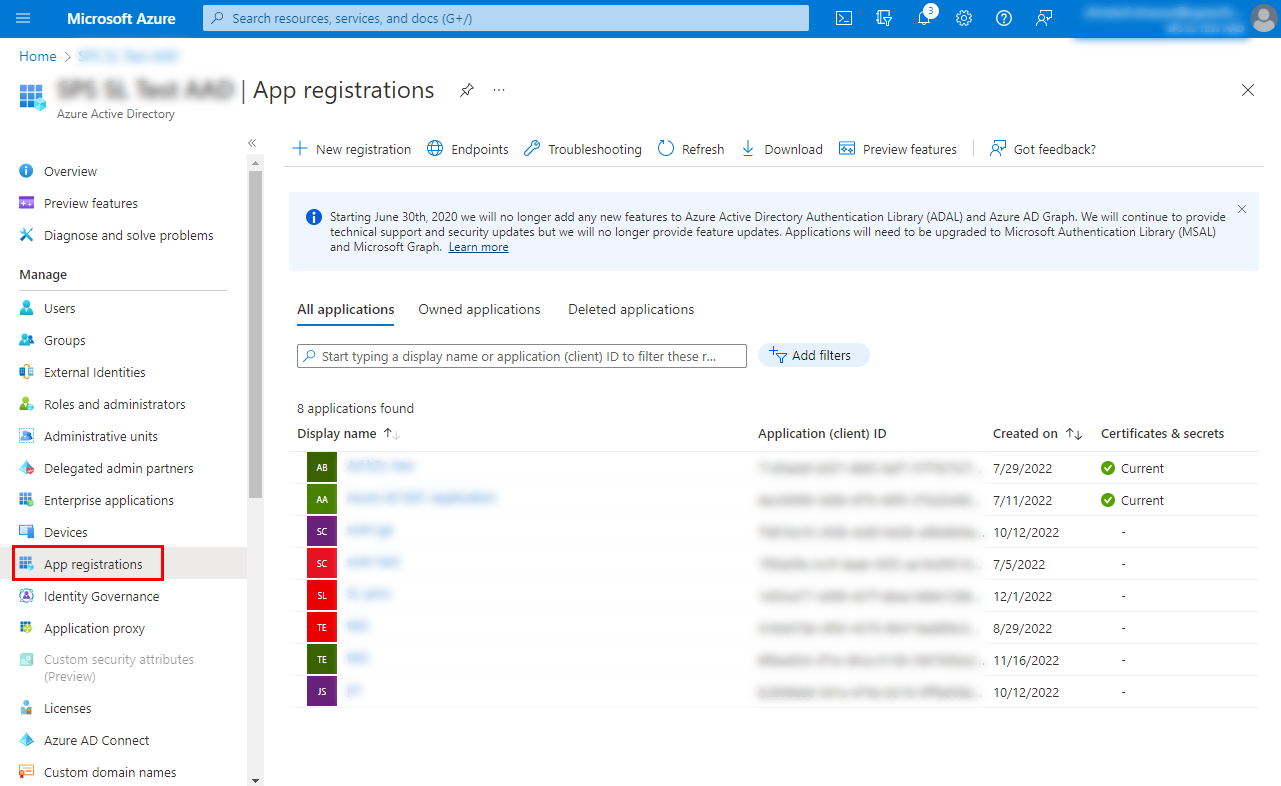
Task: Open Cloud Shell from the top bar
Action: pos(844,18)
